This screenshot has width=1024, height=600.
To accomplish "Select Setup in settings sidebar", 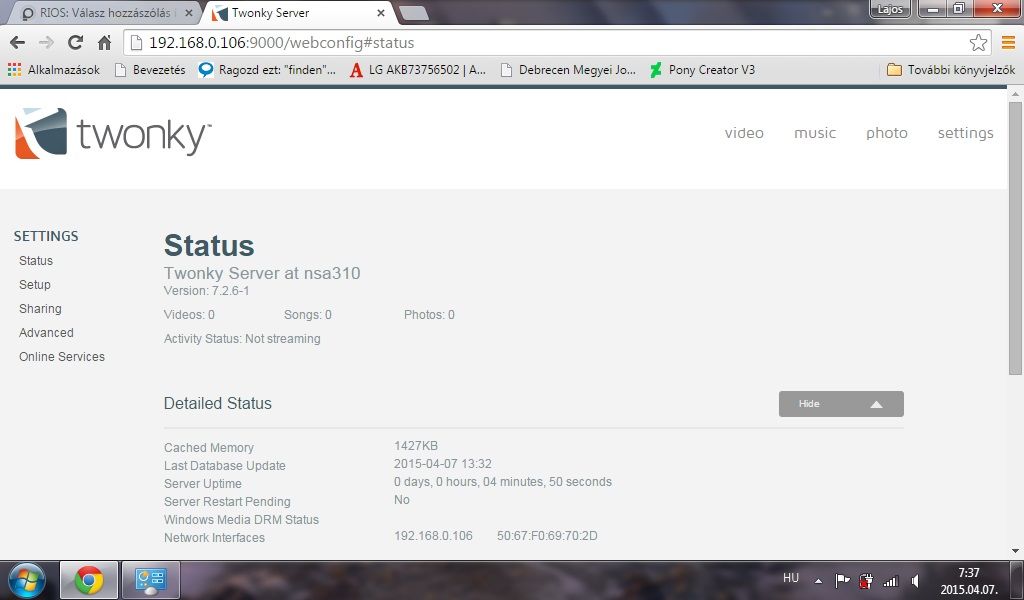I will pyautogui.click(x=35, y=285).
